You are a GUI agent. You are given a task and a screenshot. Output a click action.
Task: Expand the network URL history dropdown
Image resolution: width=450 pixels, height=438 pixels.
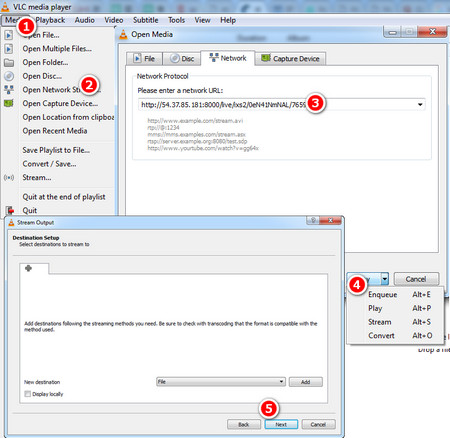(x=420, y=105)
